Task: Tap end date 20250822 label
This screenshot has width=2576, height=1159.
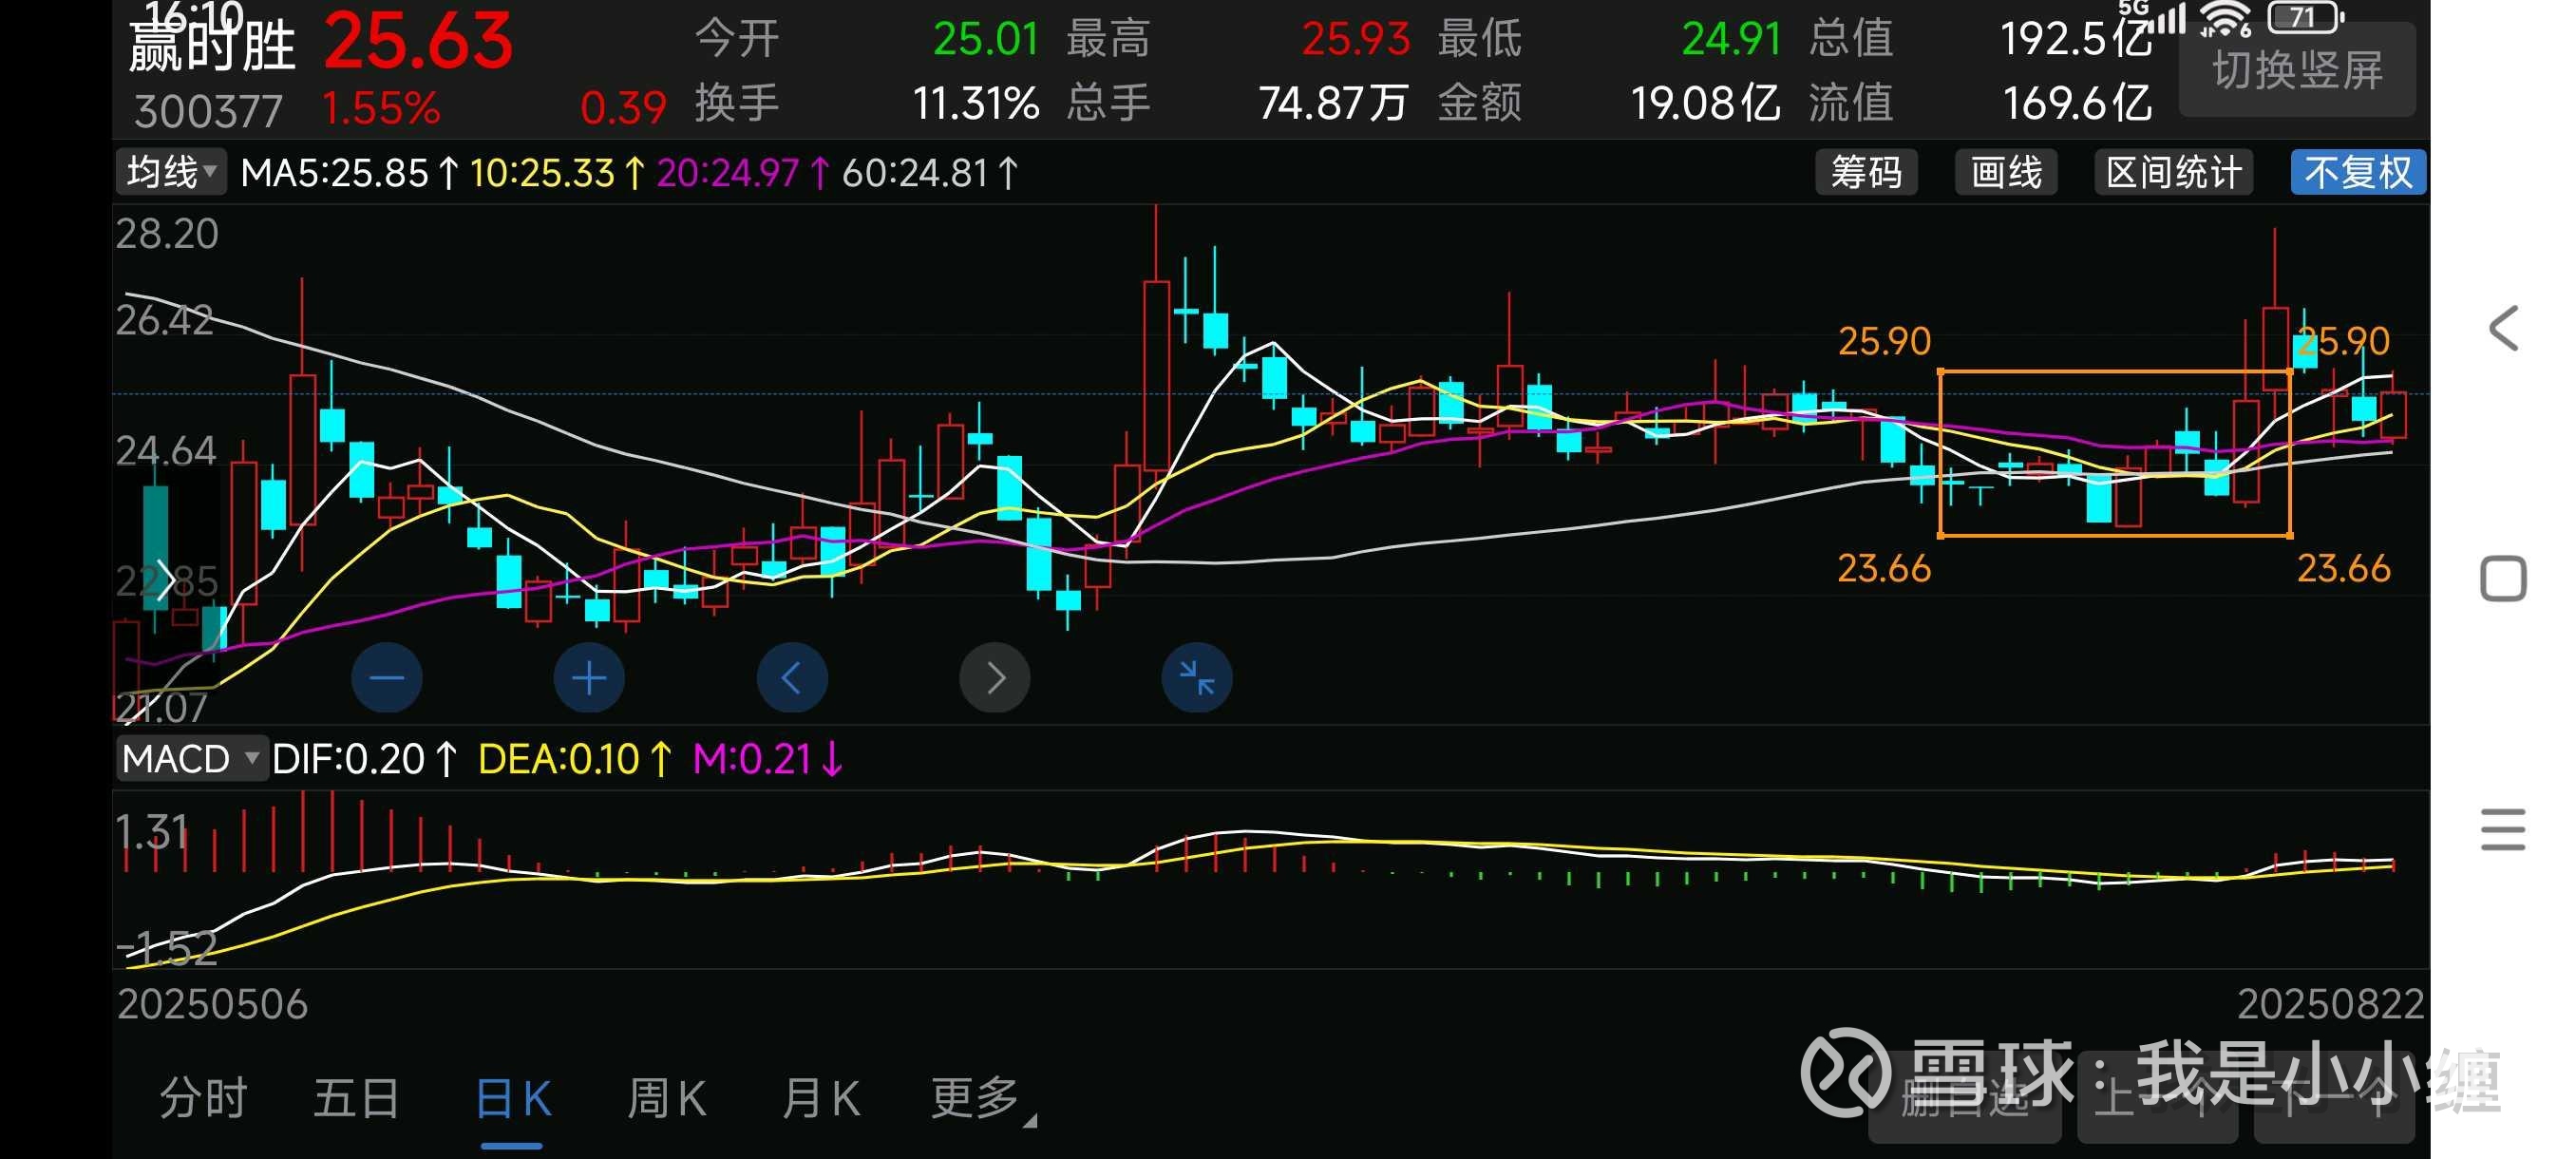Action: 2331,1004
